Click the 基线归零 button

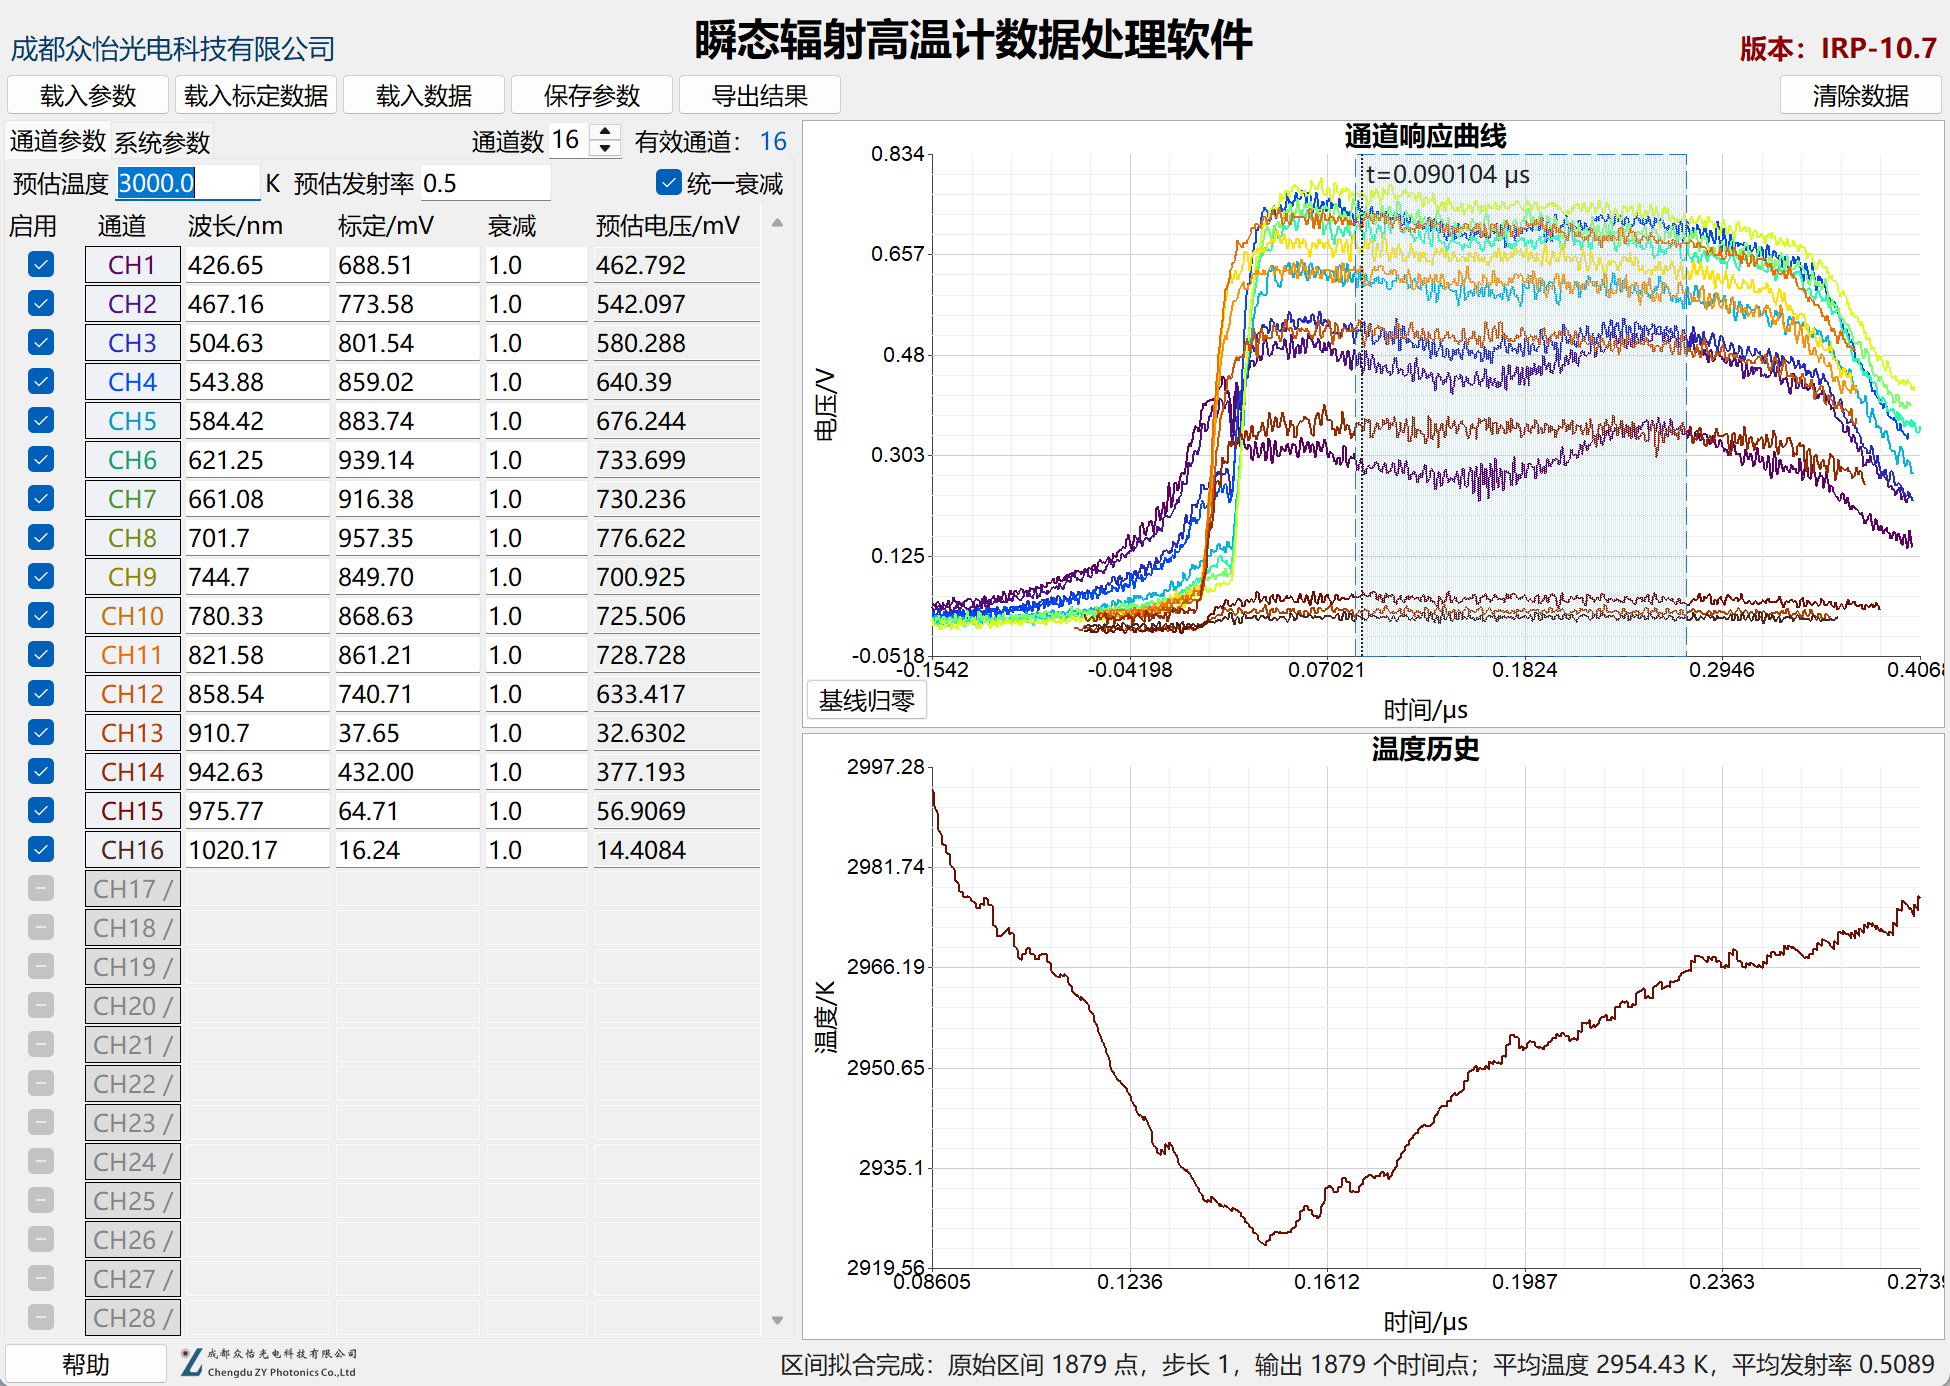tap(867, 701)
